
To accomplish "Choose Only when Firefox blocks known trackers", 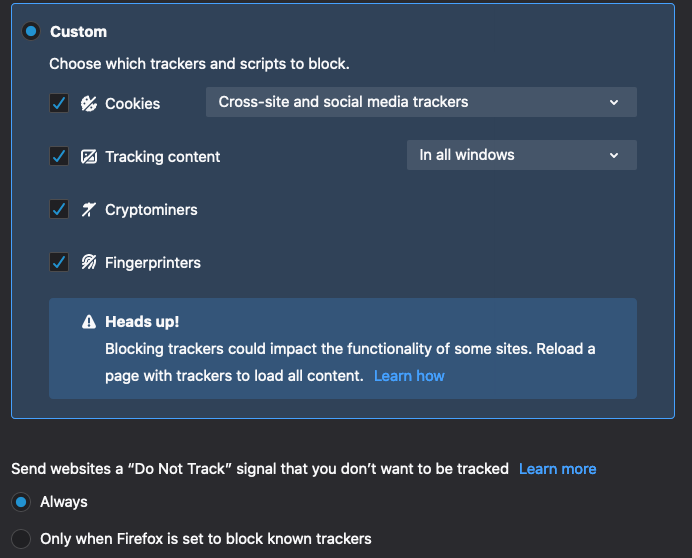I will coord(20,539).
